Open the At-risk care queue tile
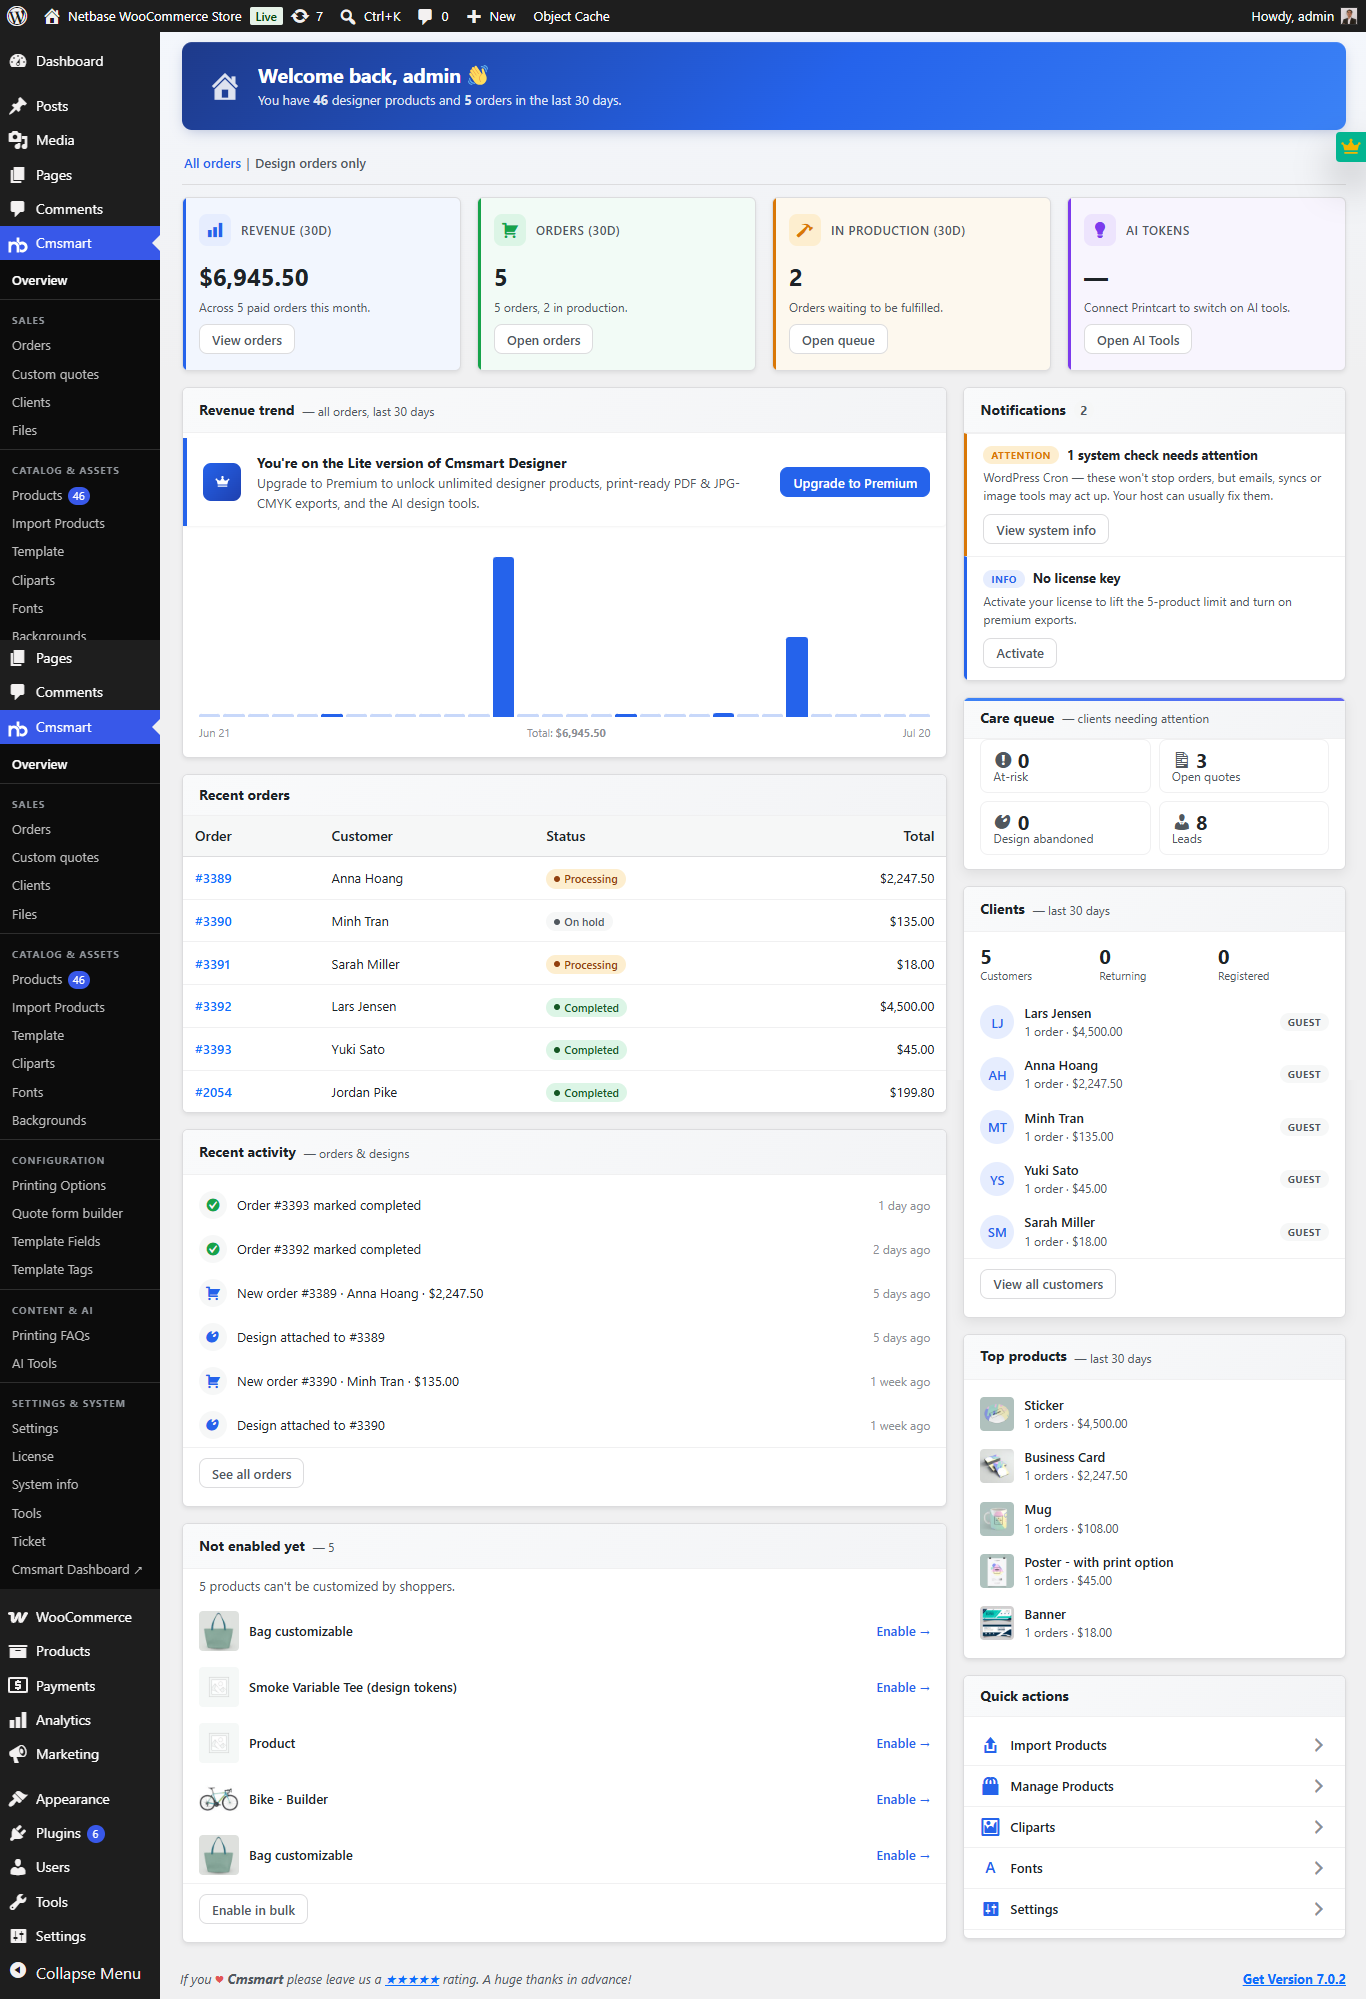The image size is (1366, 1999). [1065, 767]
